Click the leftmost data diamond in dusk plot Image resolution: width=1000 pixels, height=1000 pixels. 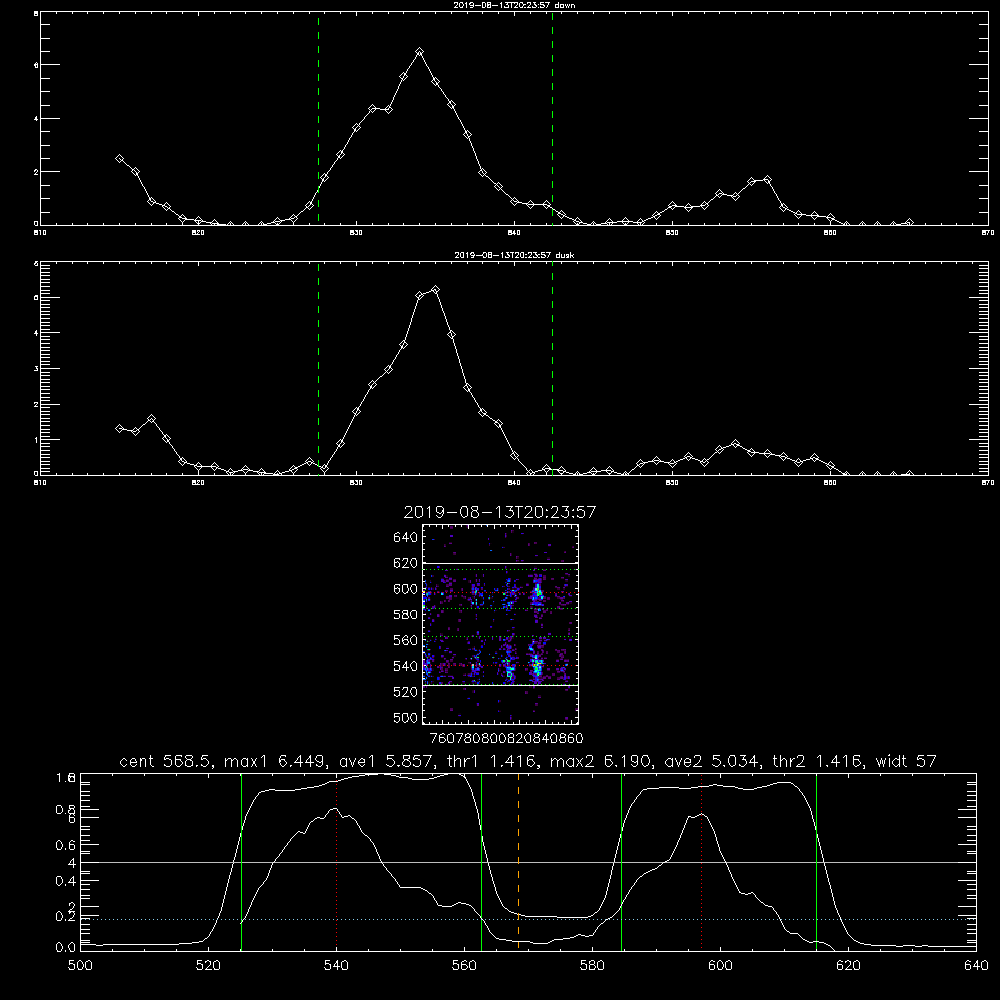point(119,429)
